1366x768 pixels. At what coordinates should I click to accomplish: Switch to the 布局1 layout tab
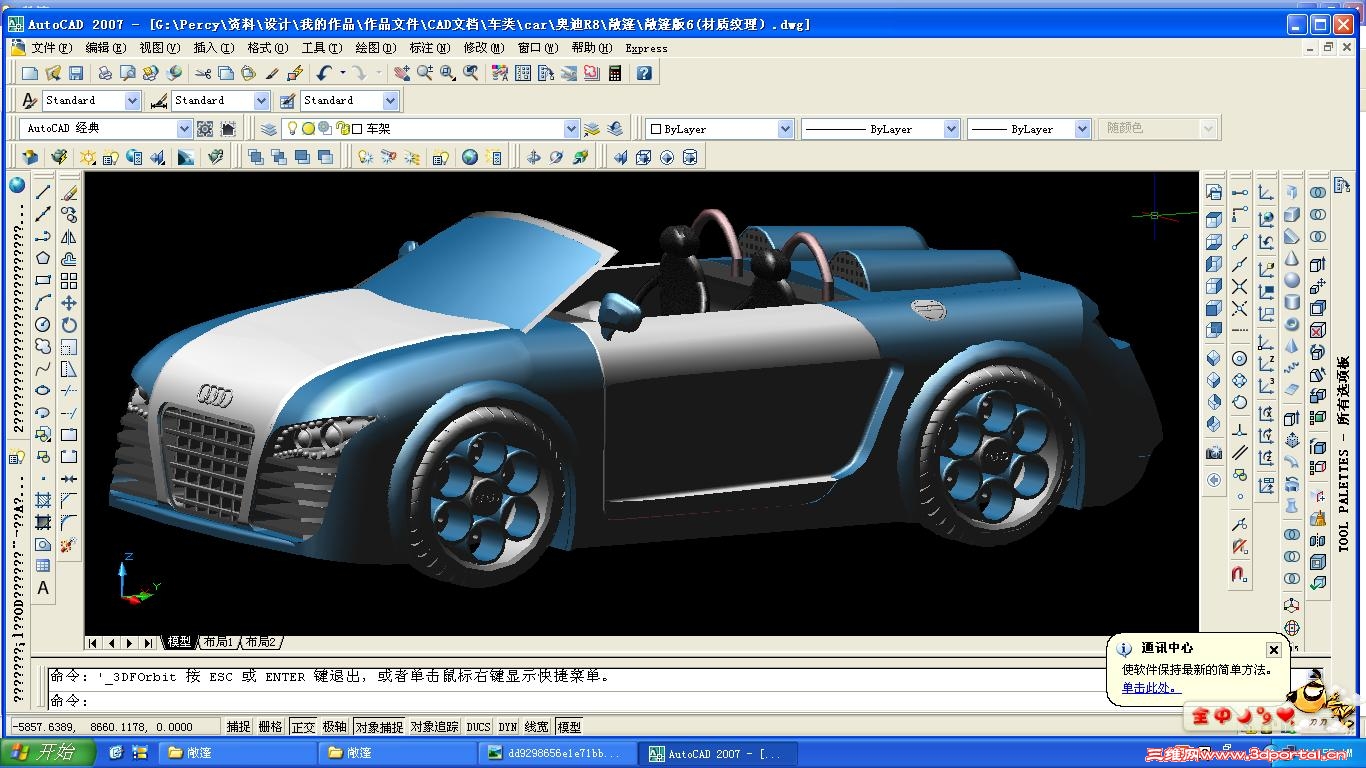(x=217, y=642)
